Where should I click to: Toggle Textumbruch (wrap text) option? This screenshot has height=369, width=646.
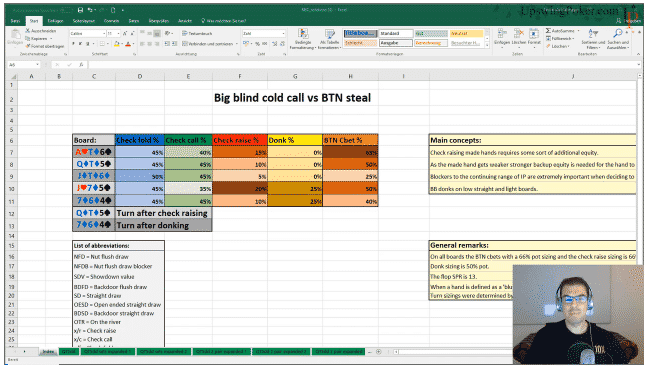[197, 33]
